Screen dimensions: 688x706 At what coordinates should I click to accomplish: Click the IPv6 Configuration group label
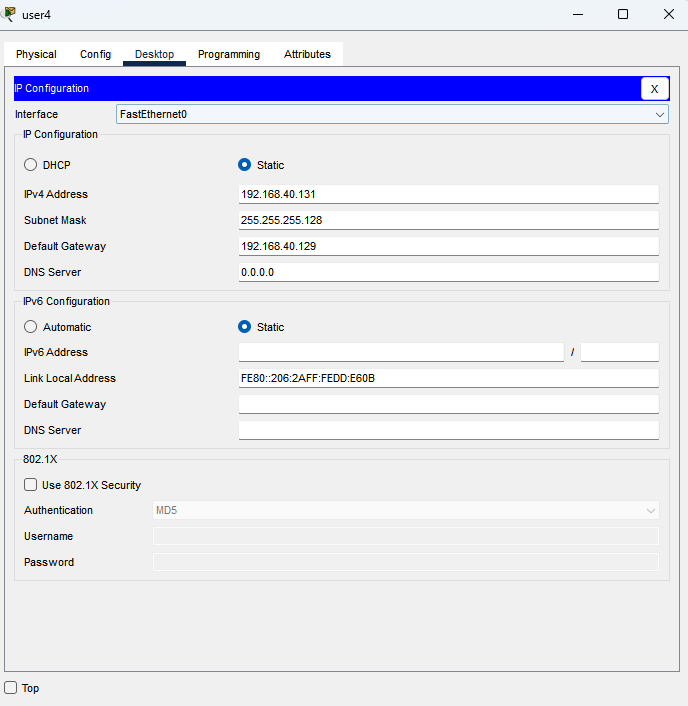point(66,301)
